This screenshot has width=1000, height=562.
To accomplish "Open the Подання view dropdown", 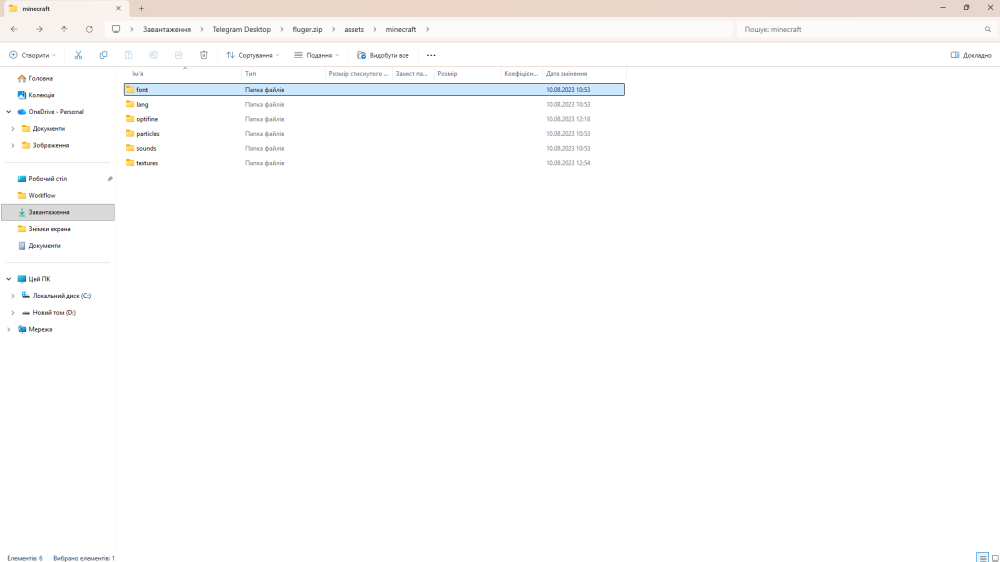I will (x=316, y=55).
